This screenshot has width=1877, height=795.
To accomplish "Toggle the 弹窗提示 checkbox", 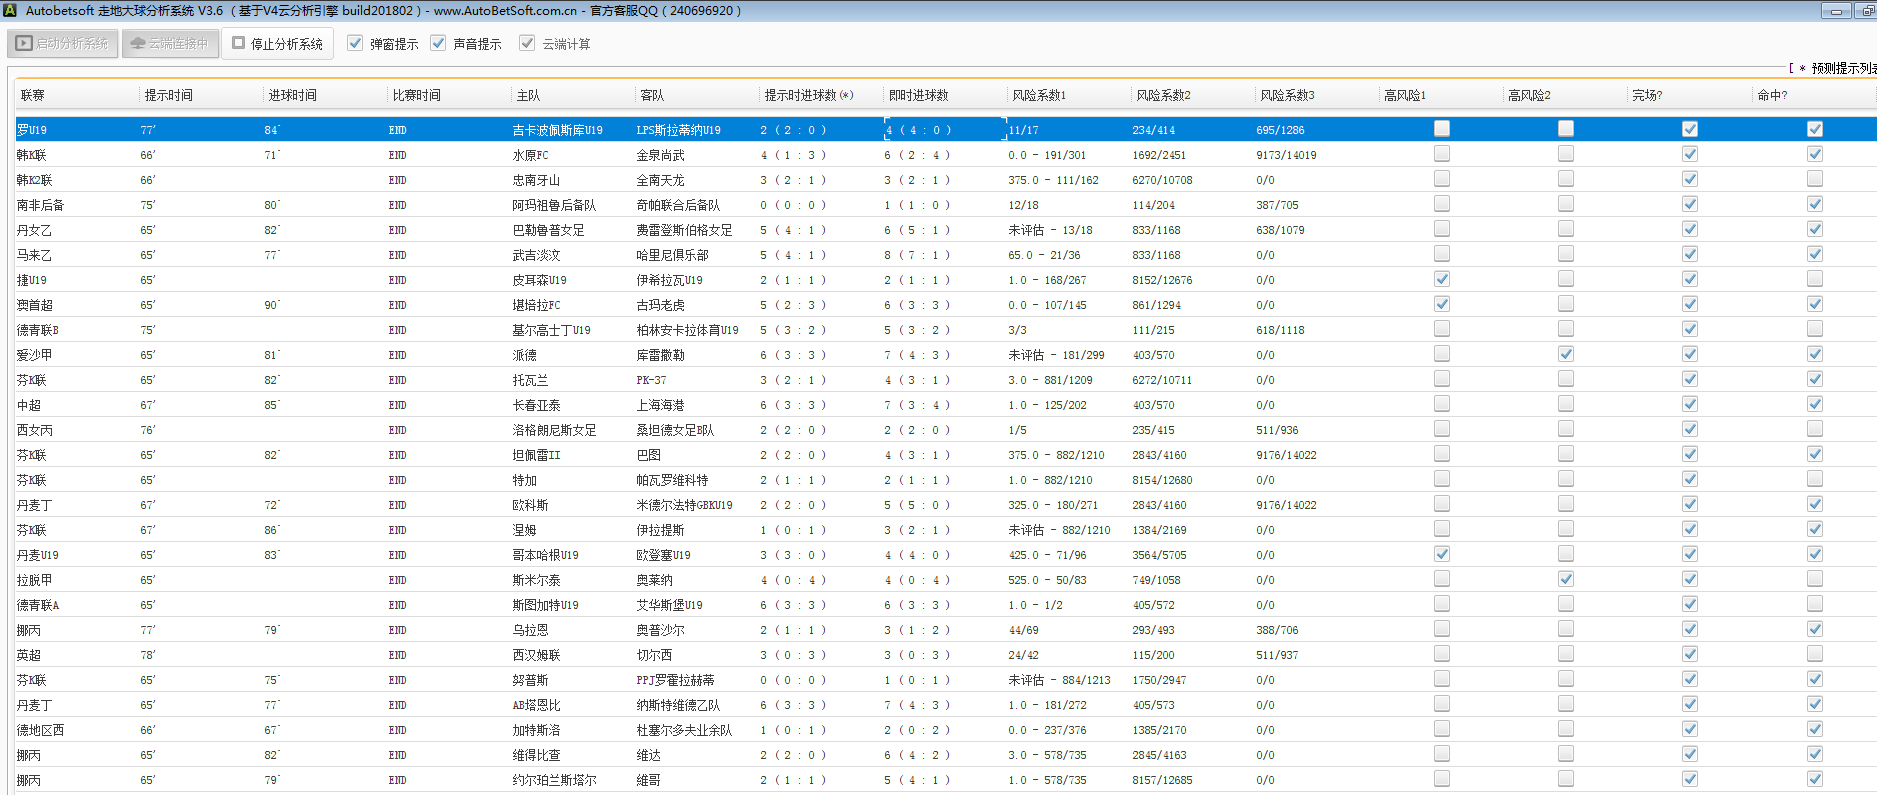I will tap(355, 43).
